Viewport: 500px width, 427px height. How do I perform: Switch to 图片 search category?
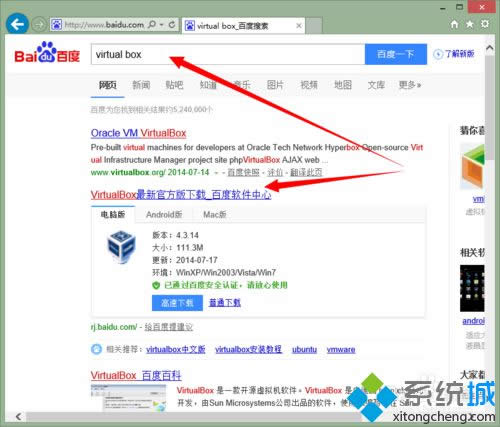pyautogui.click(x=275, y=85)
